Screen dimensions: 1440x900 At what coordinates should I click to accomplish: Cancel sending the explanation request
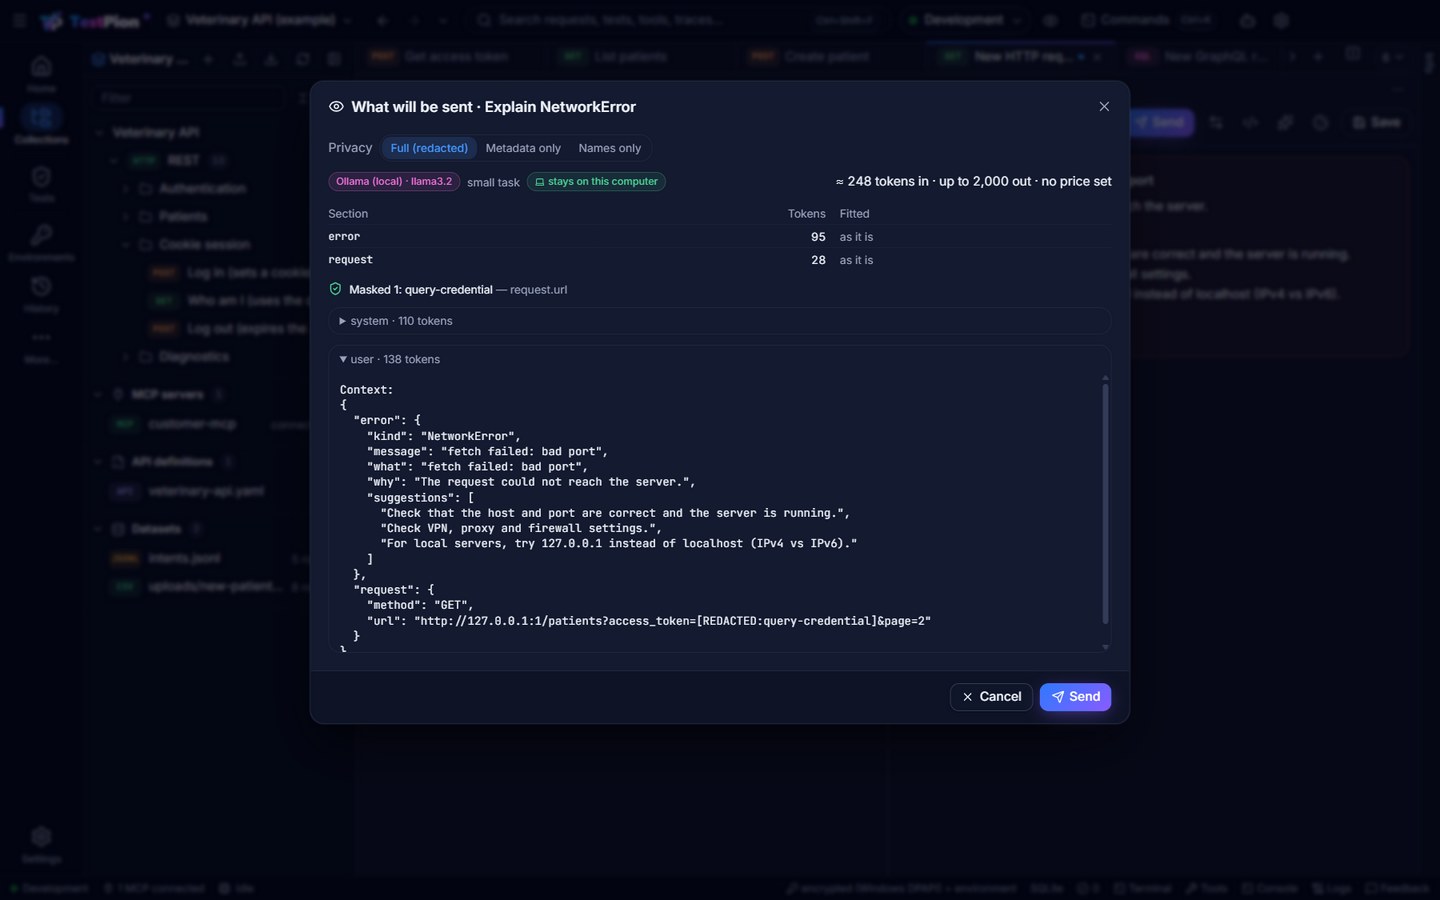click(x=991, y=697)
